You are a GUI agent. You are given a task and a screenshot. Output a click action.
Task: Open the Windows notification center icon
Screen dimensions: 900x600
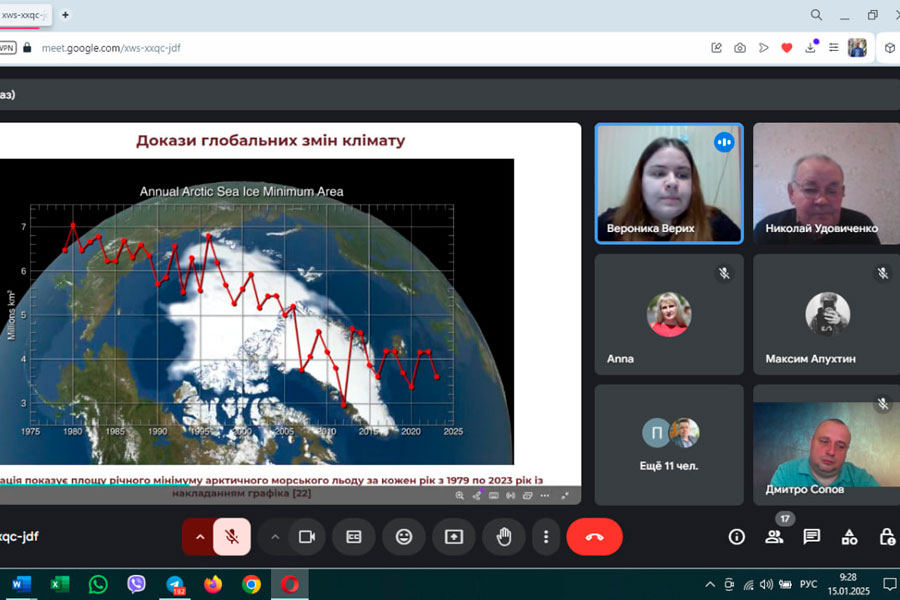tap(890, 584)
